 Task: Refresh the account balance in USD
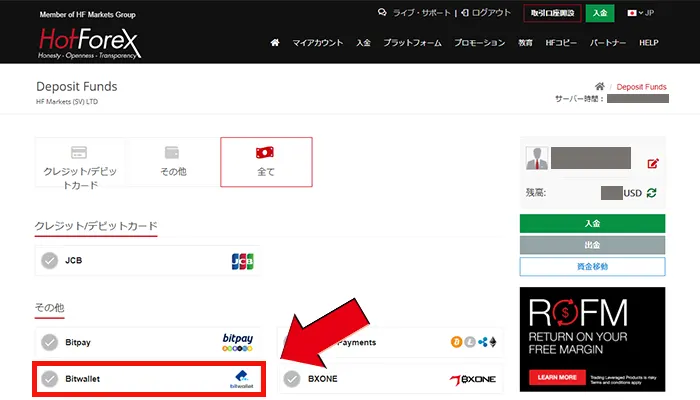pyautogui.click(x=652, y=193)
